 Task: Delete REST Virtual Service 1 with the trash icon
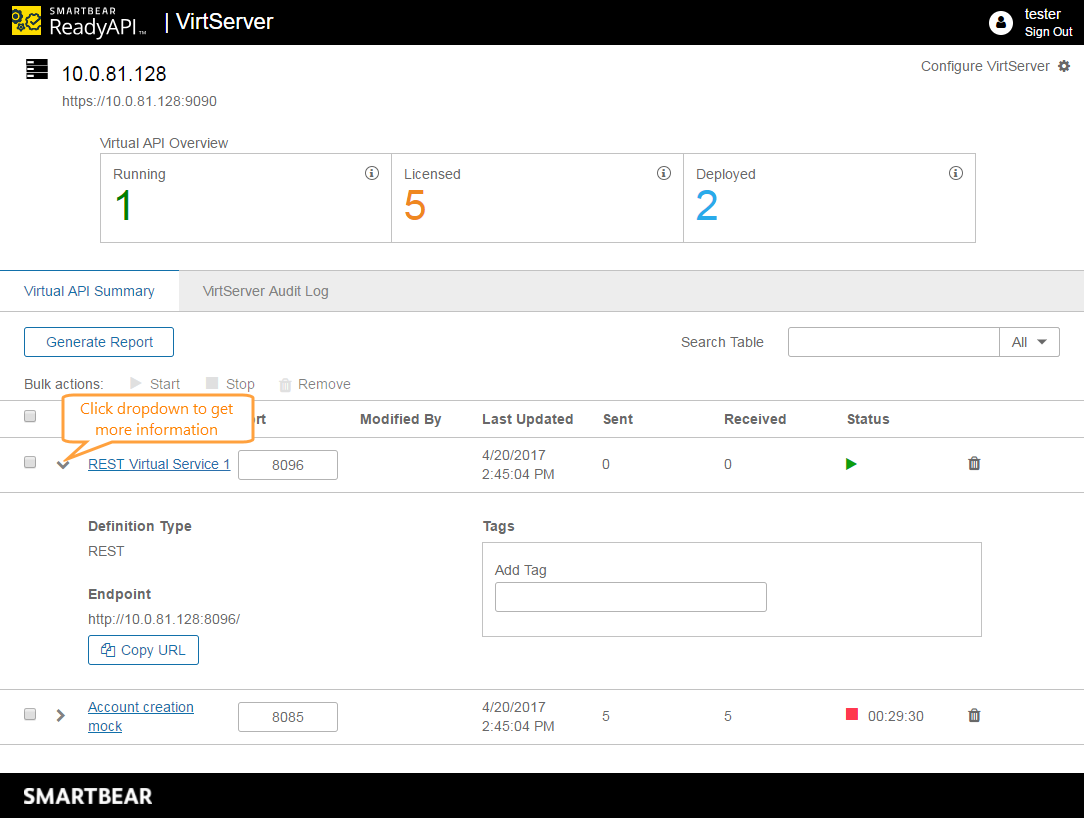(974, 463)
